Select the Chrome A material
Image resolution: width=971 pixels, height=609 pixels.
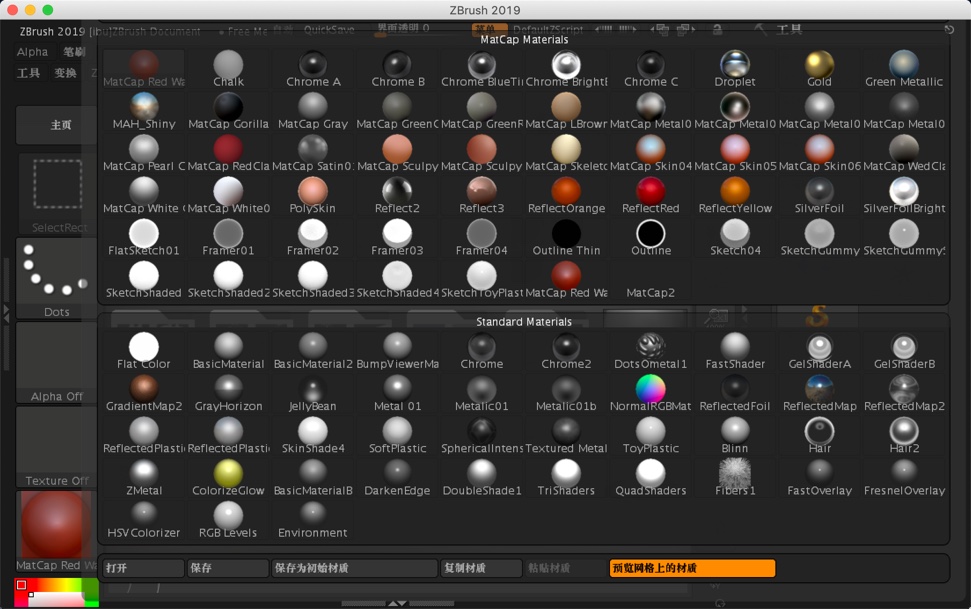[312, 65]
